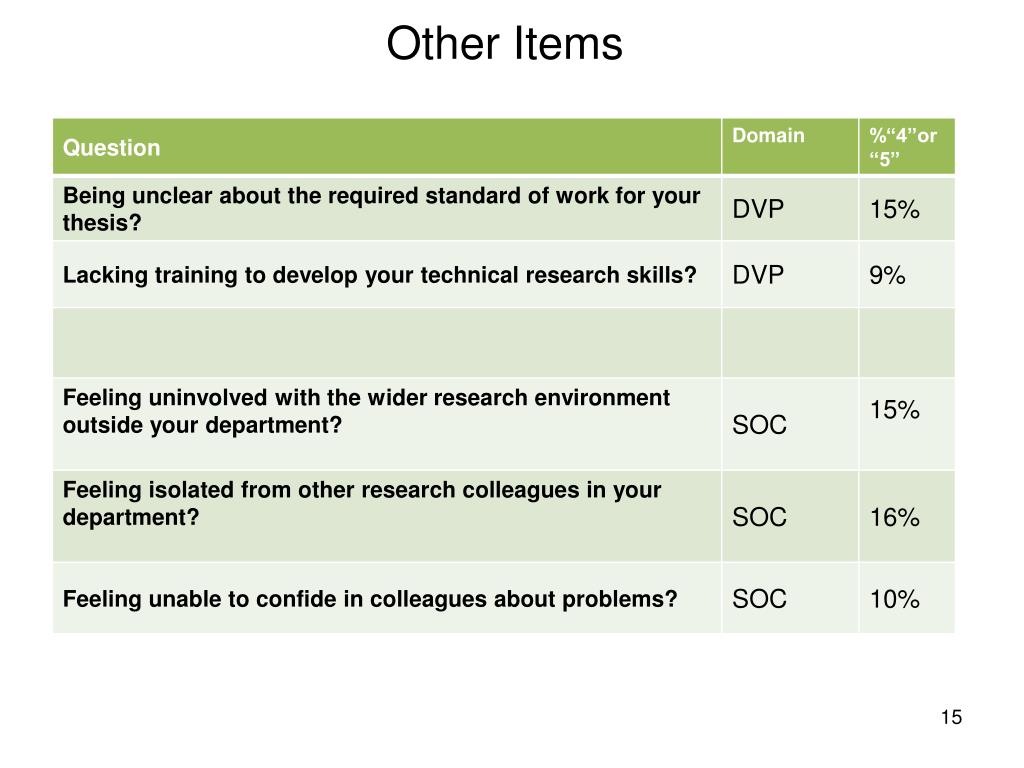Click the slide number 15
1024x768 pixels.
tap(951, 717)
